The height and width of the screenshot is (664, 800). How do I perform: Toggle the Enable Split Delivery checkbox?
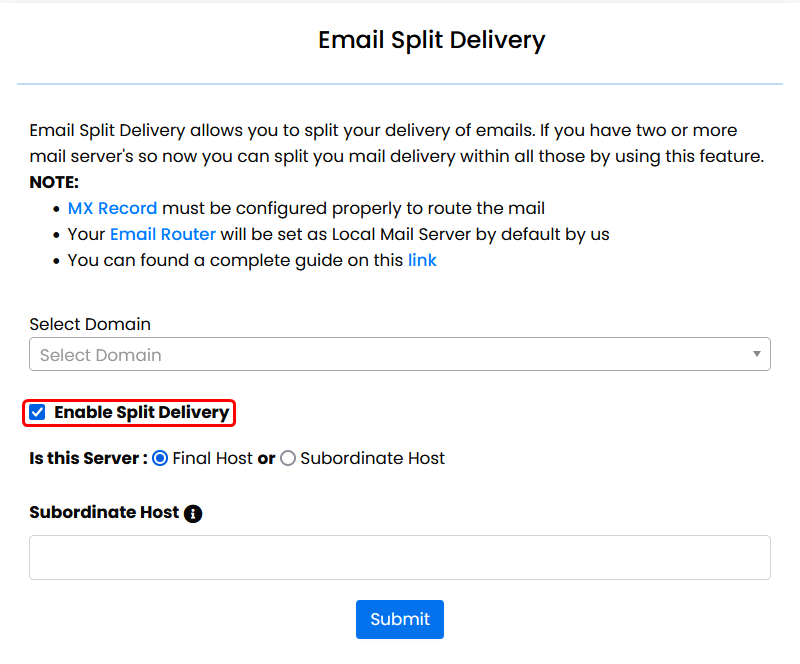pyautogui.click(x=38, y=412)
